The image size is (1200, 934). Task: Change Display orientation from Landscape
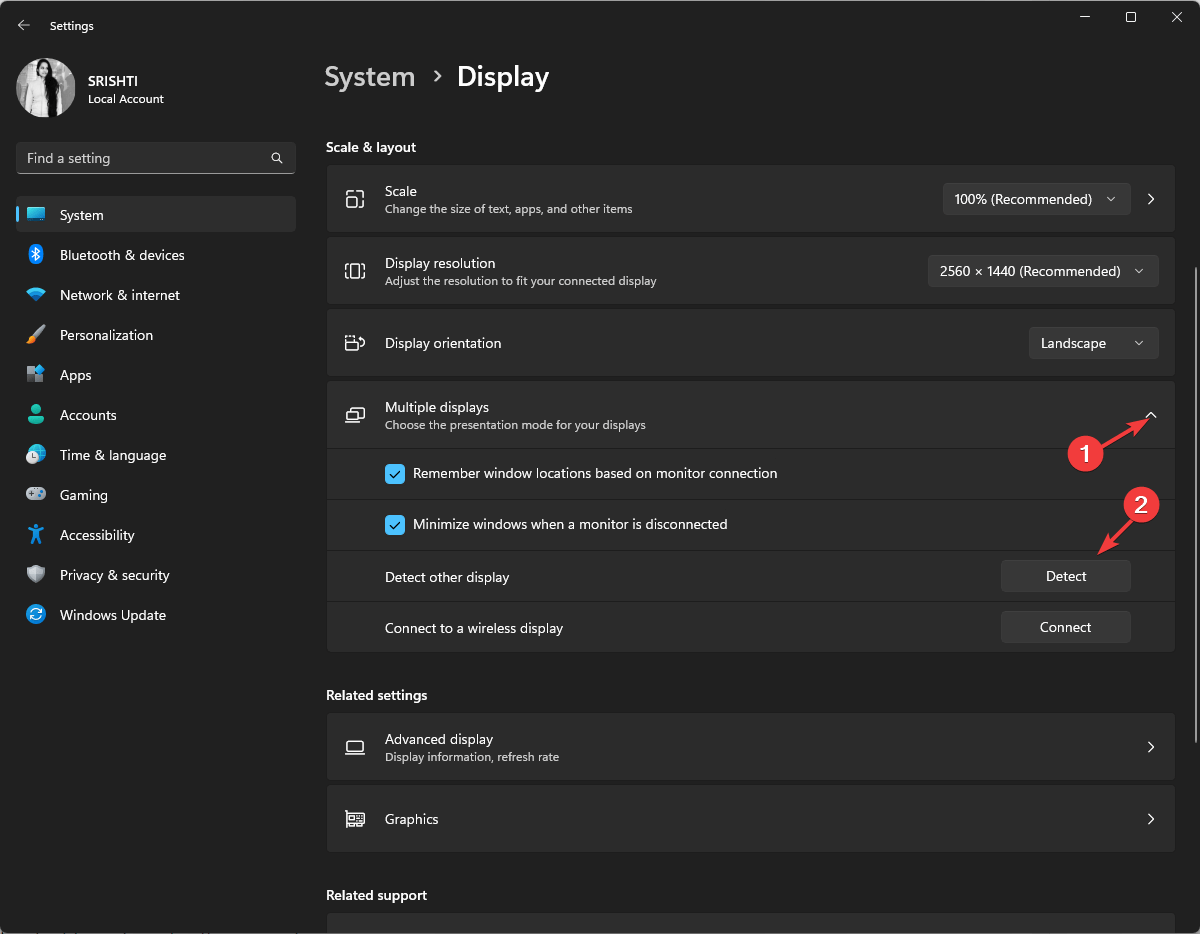(x=1093, y=342)
